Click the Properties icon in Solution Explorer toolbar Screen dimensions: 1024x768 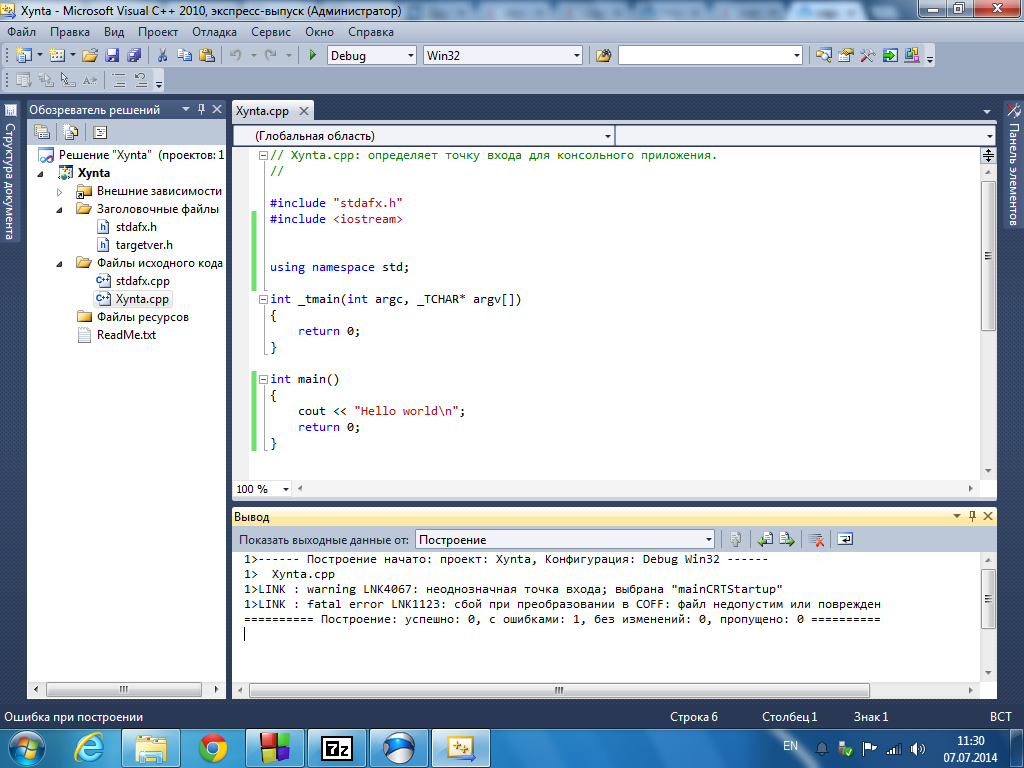(x=42, y=131)
